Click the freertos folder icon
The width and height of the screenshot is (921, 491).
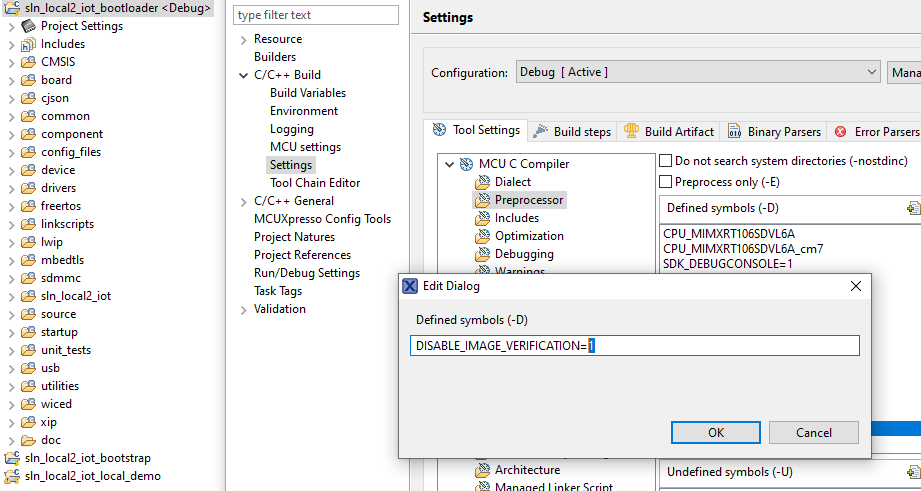[x=29, y=206]
